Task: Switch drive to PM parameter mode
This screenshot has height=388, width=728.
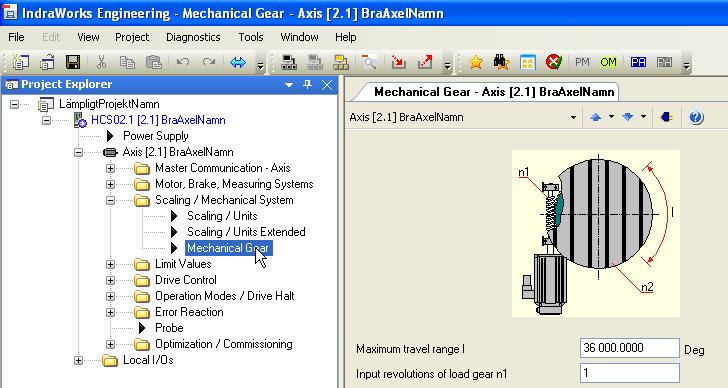Action: (582, 62)
